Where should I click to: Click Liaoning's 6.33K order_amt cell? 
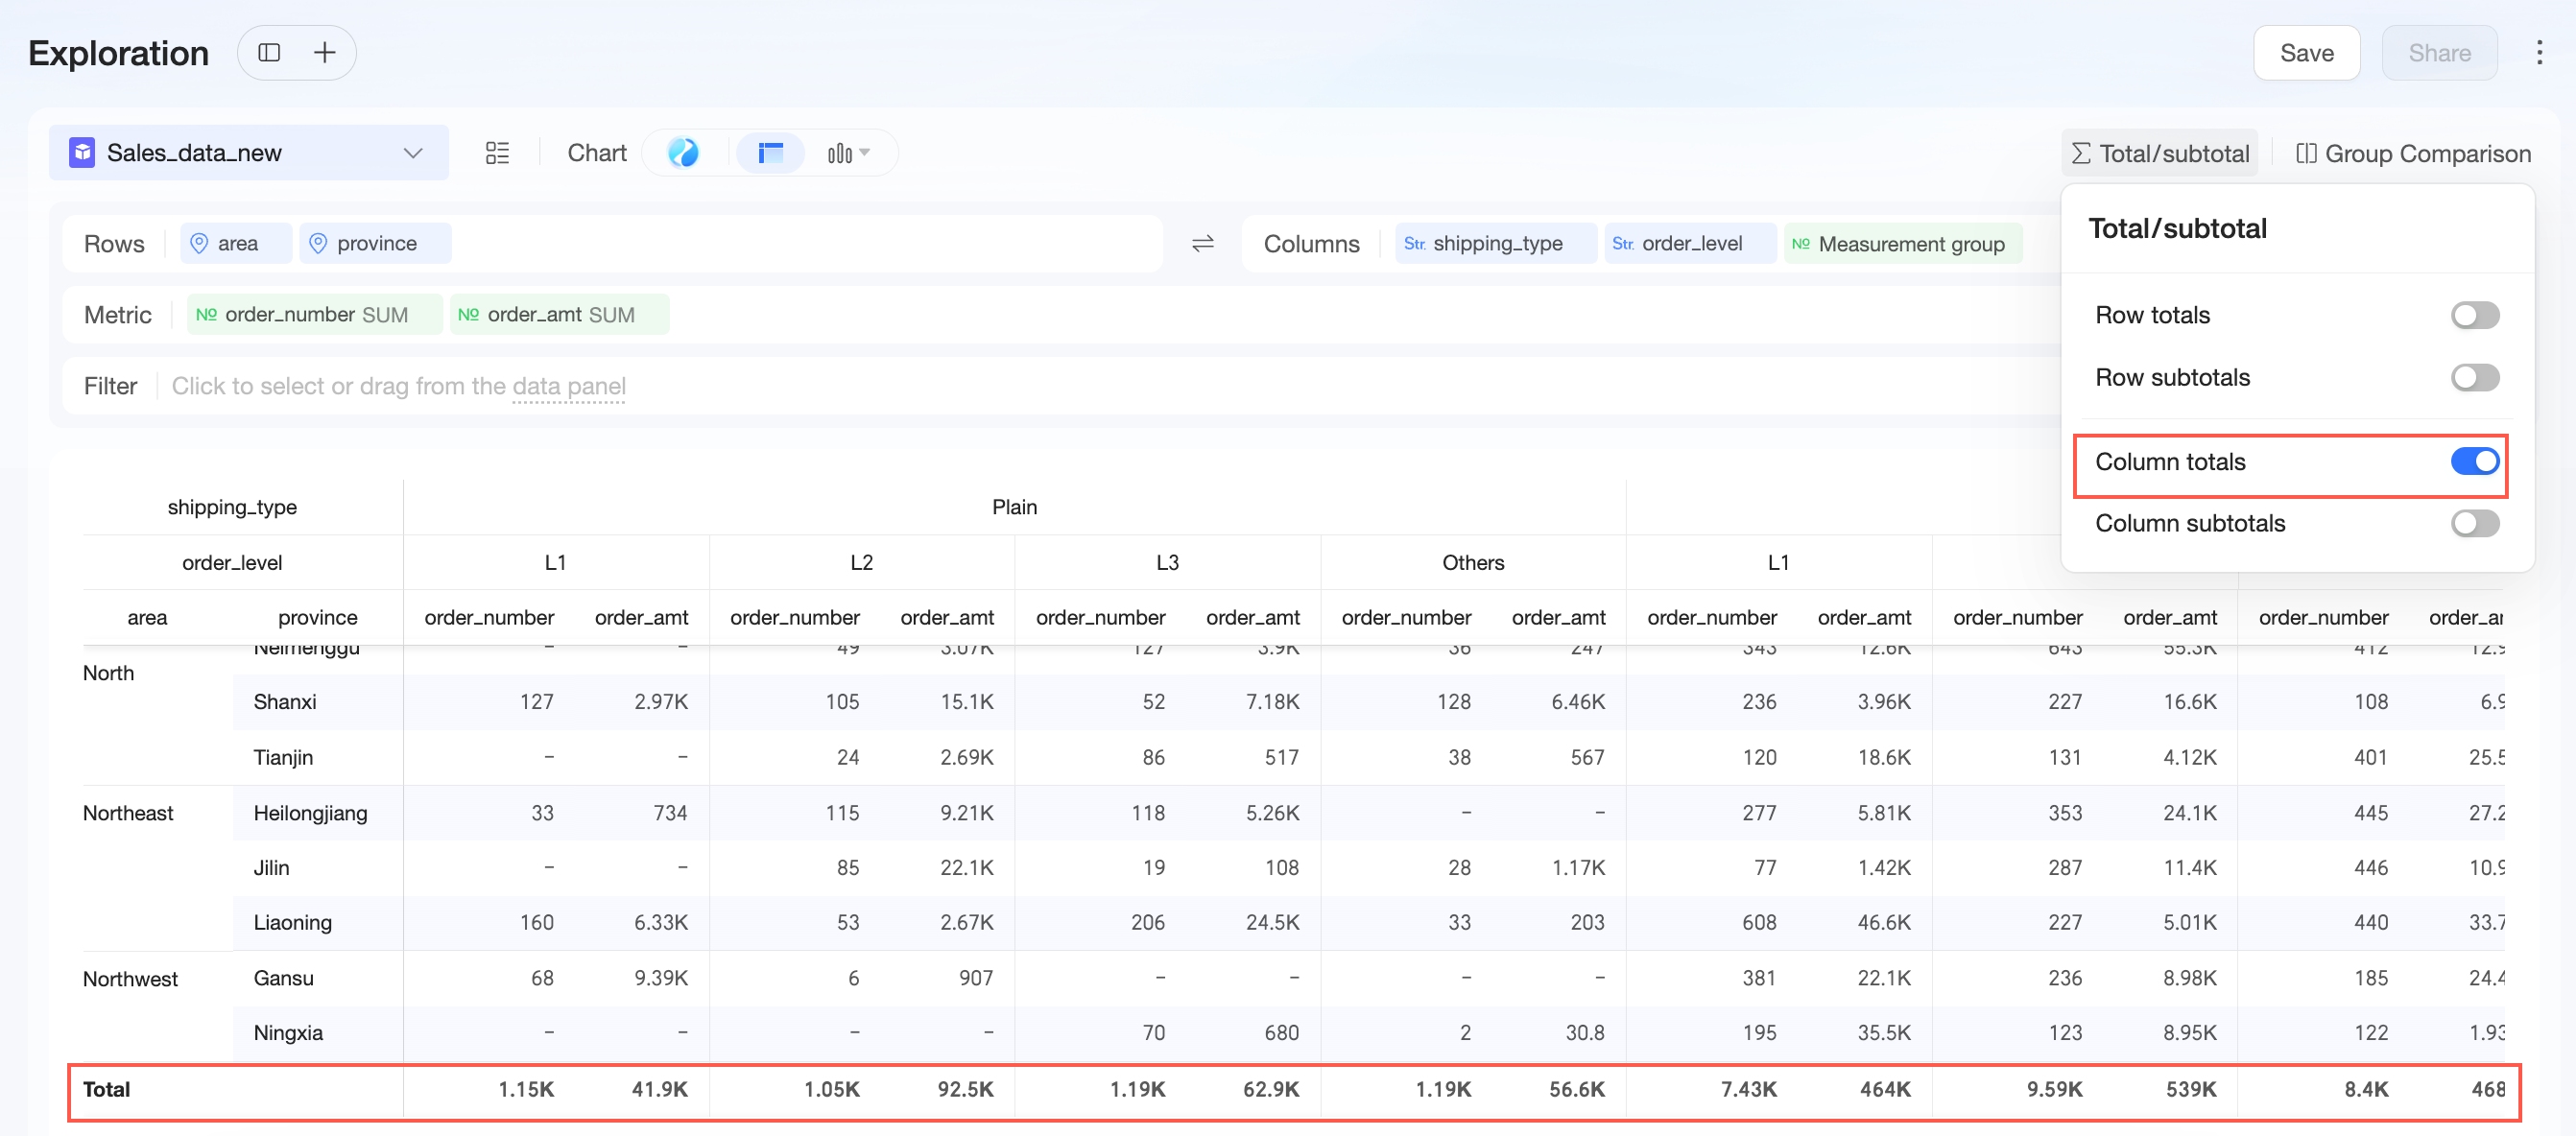[x=660, y=923]
